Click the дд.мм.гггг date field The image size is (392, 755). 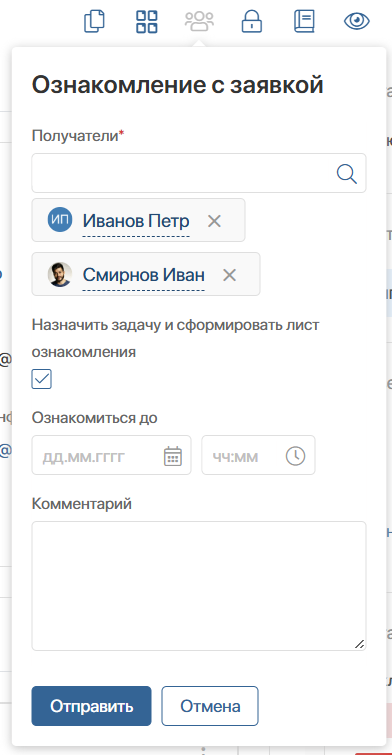tap(111, 455)
